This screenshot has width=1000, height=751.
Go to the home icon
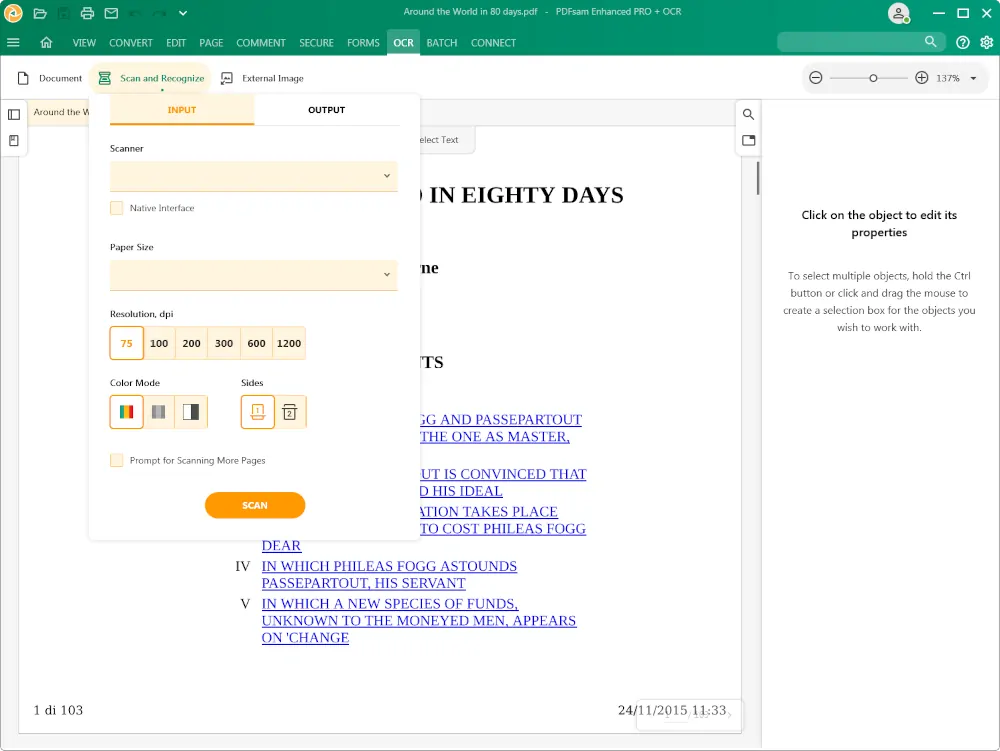[46, 43]
